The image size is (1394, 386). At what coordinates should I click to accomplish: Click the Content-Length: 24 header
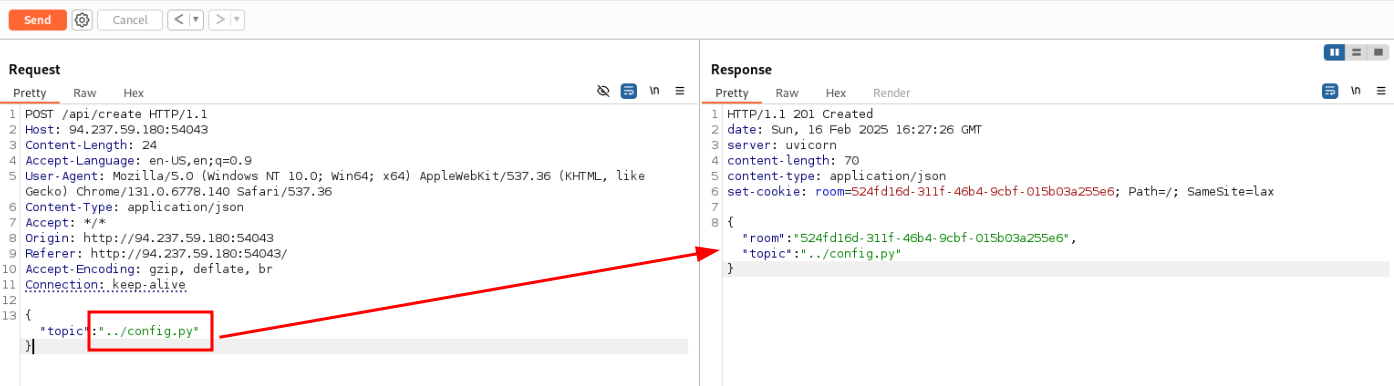[x=90, y=145]
